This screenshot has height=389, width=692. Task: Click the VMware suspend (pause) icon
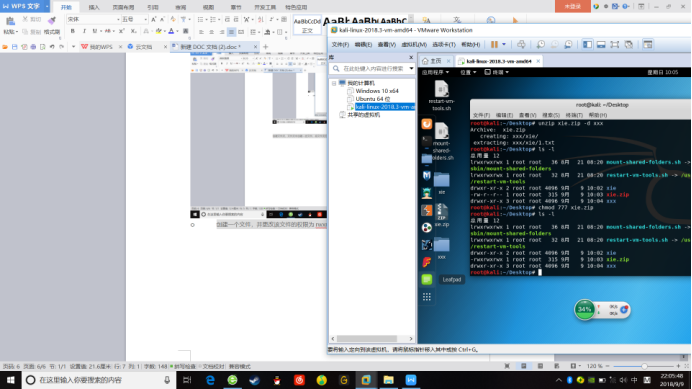click(494, 45)
